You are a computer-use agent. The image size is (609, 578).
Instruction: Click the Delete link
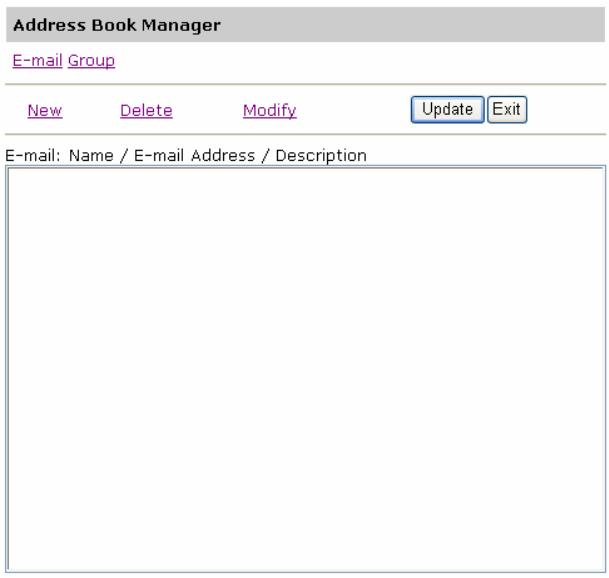(146, 111)
